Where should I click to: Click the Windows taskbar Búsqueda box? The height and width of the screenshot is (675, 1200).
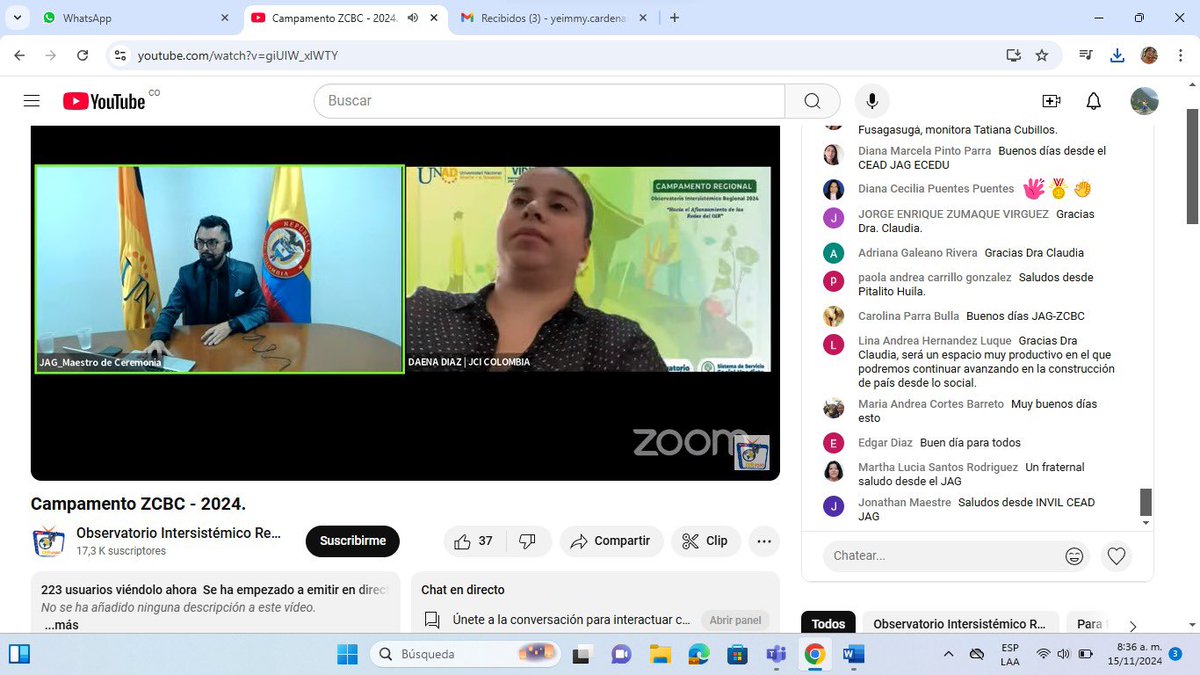pyautogui.click(x=467, y=654)
